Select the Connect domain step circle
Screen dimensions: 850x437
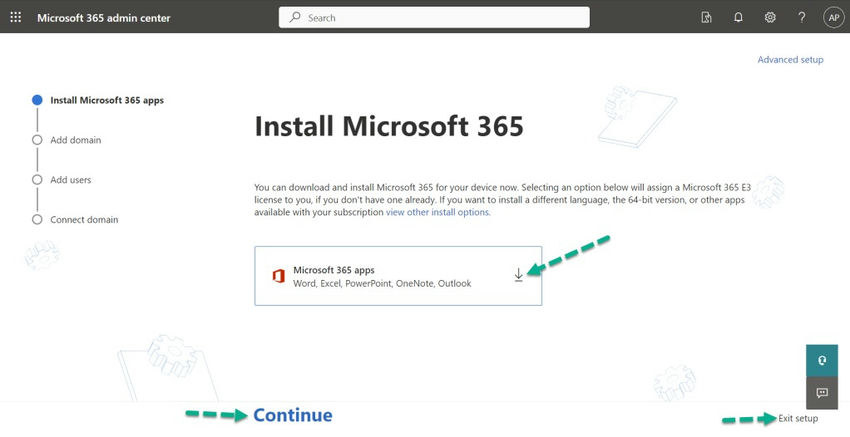pos(37,220)
